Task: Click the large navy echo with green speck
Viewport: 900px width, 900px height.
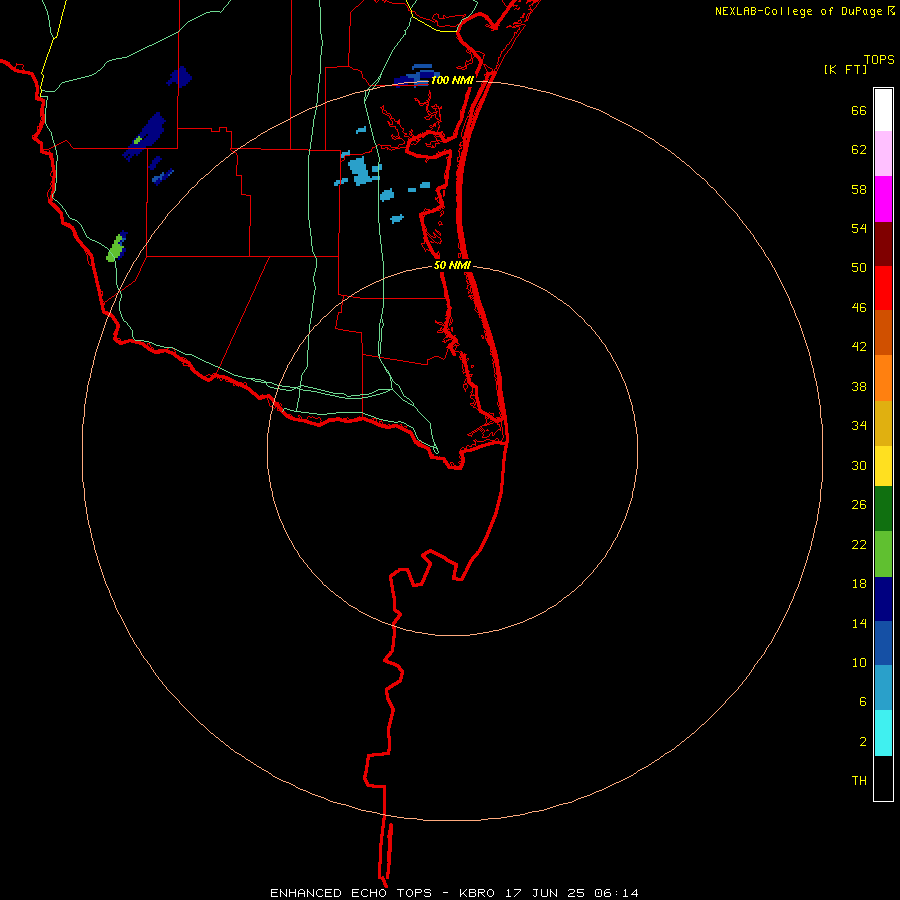Action: (145, 136)
